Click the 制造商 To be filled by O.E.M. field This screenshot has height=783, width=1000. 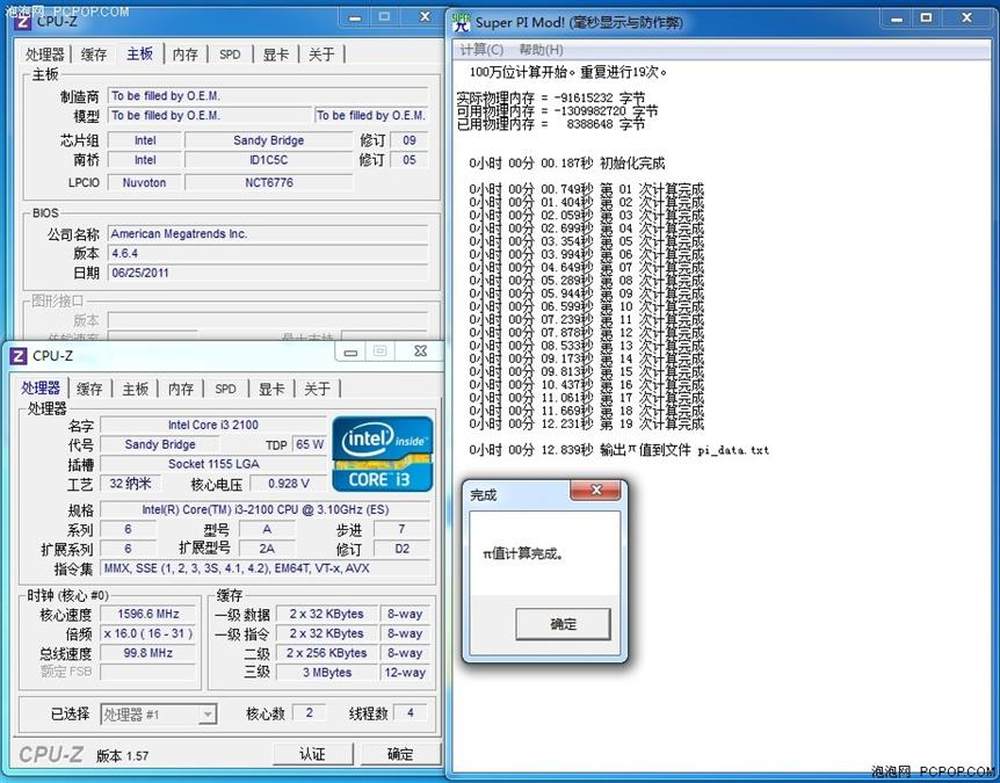pos(268,96)
